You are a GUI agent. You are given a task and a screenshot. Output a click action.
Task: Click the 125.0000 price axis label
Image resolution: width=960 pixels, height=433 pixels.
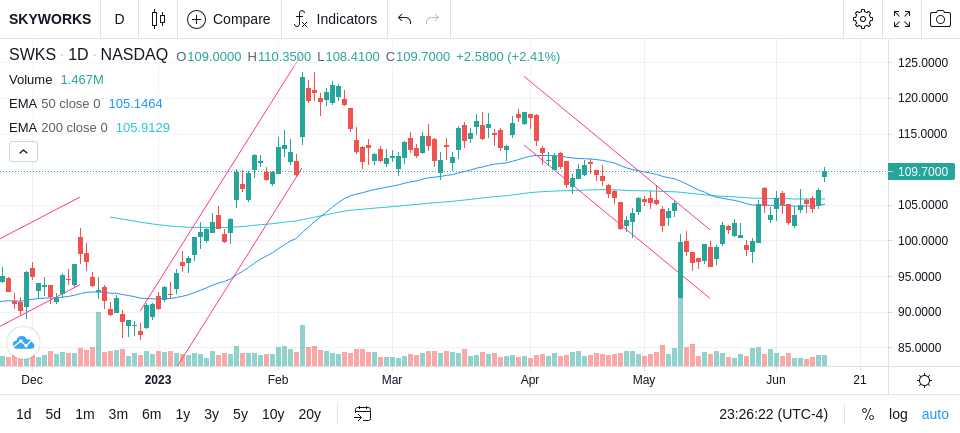tap(923, 62)
